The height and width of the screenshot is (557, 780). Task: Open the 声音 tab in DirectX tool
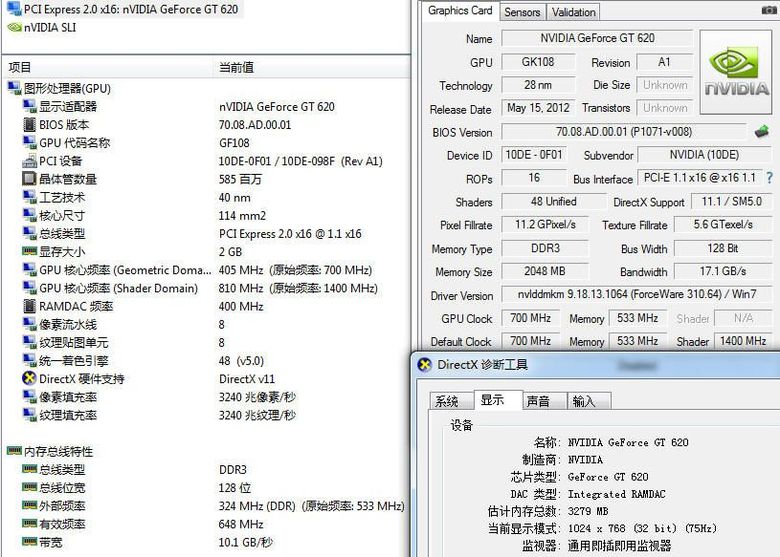click(538, 401)
